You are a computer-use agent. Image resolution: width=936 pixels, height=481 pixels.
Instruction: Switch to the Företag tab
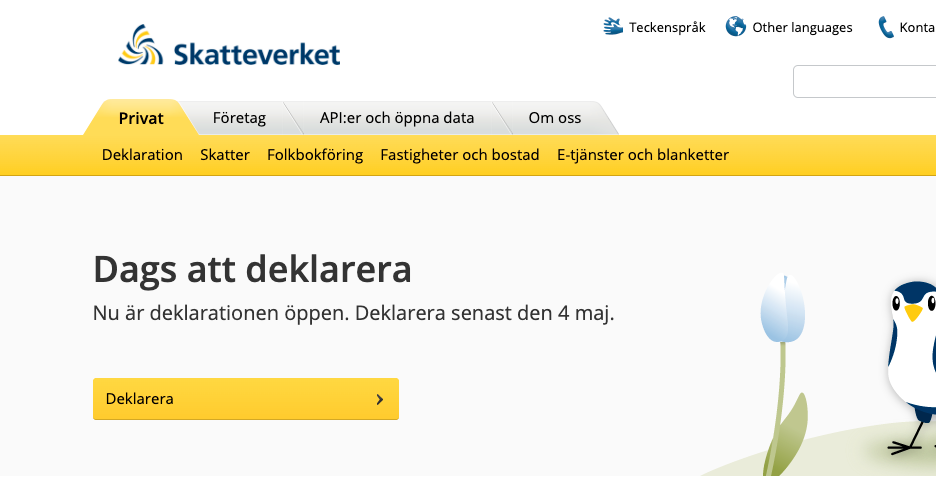click(x=239, y=118)
